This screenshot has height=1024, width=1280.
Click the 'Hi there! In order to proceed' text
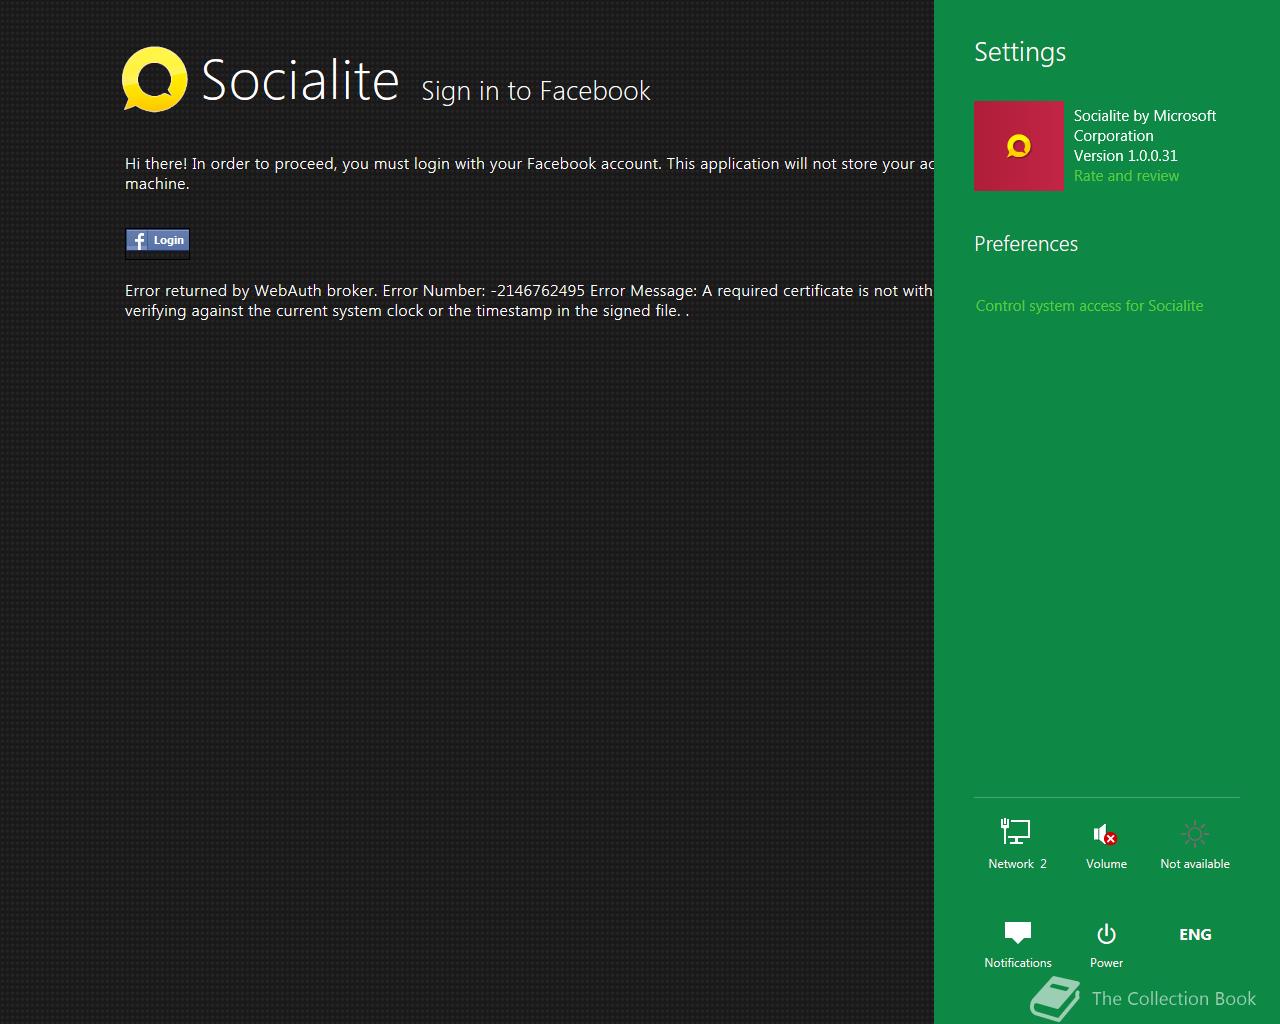tap(529, 174)
